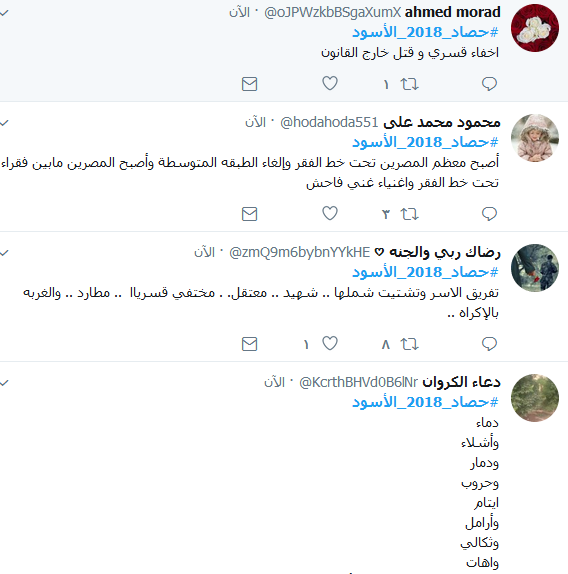Expand options caret on @KcrthBHVd0B6lNr's tweet
568x574 pixels.
[4, 383]
